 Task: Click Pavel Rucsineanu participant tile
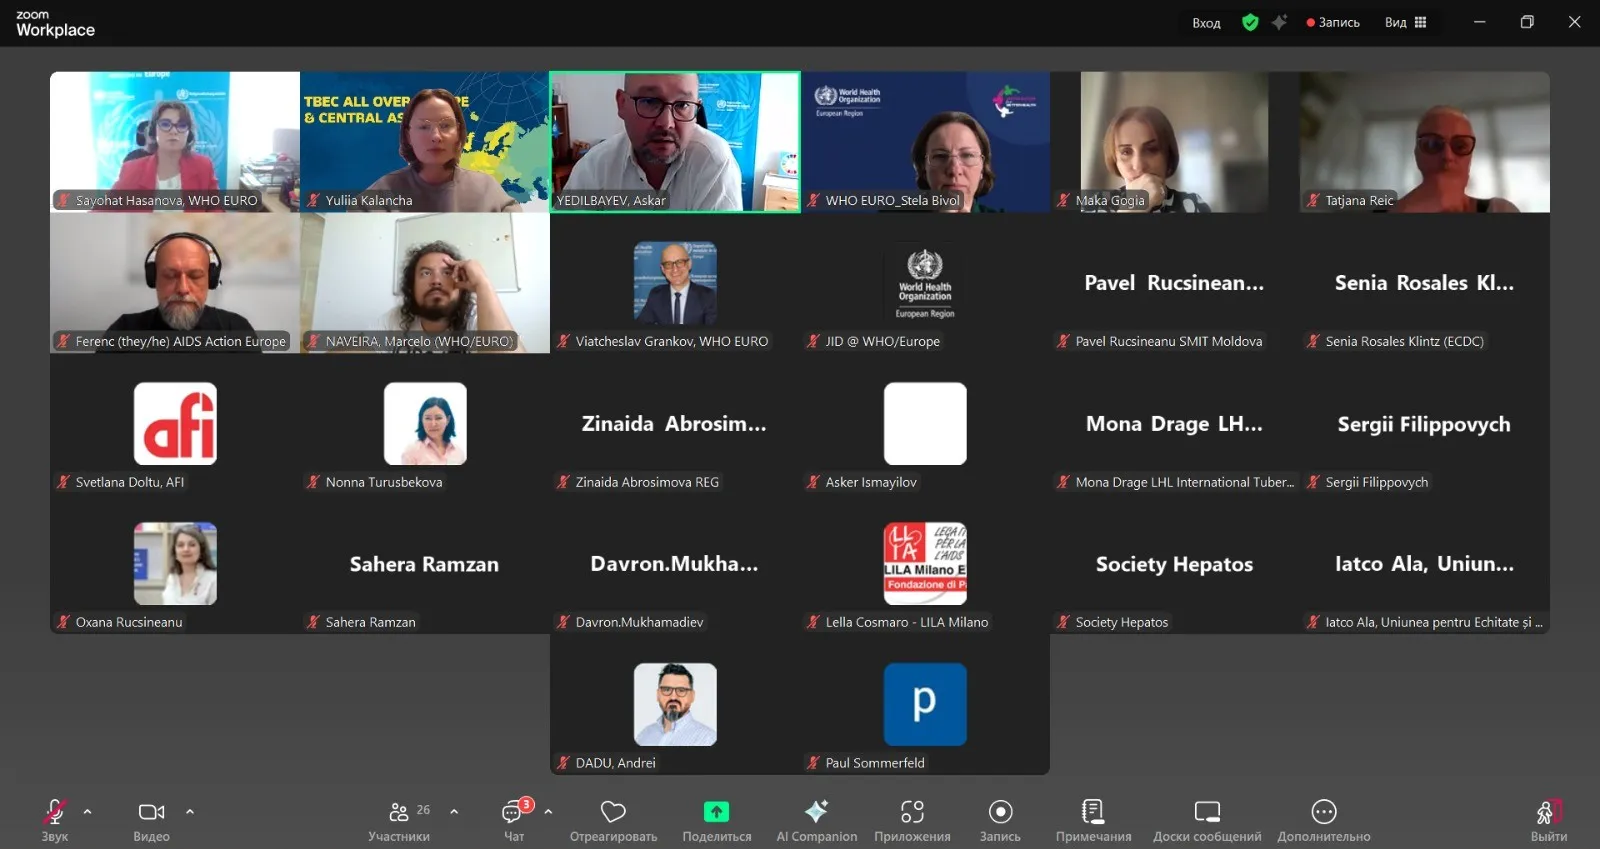coord(1175,283)
